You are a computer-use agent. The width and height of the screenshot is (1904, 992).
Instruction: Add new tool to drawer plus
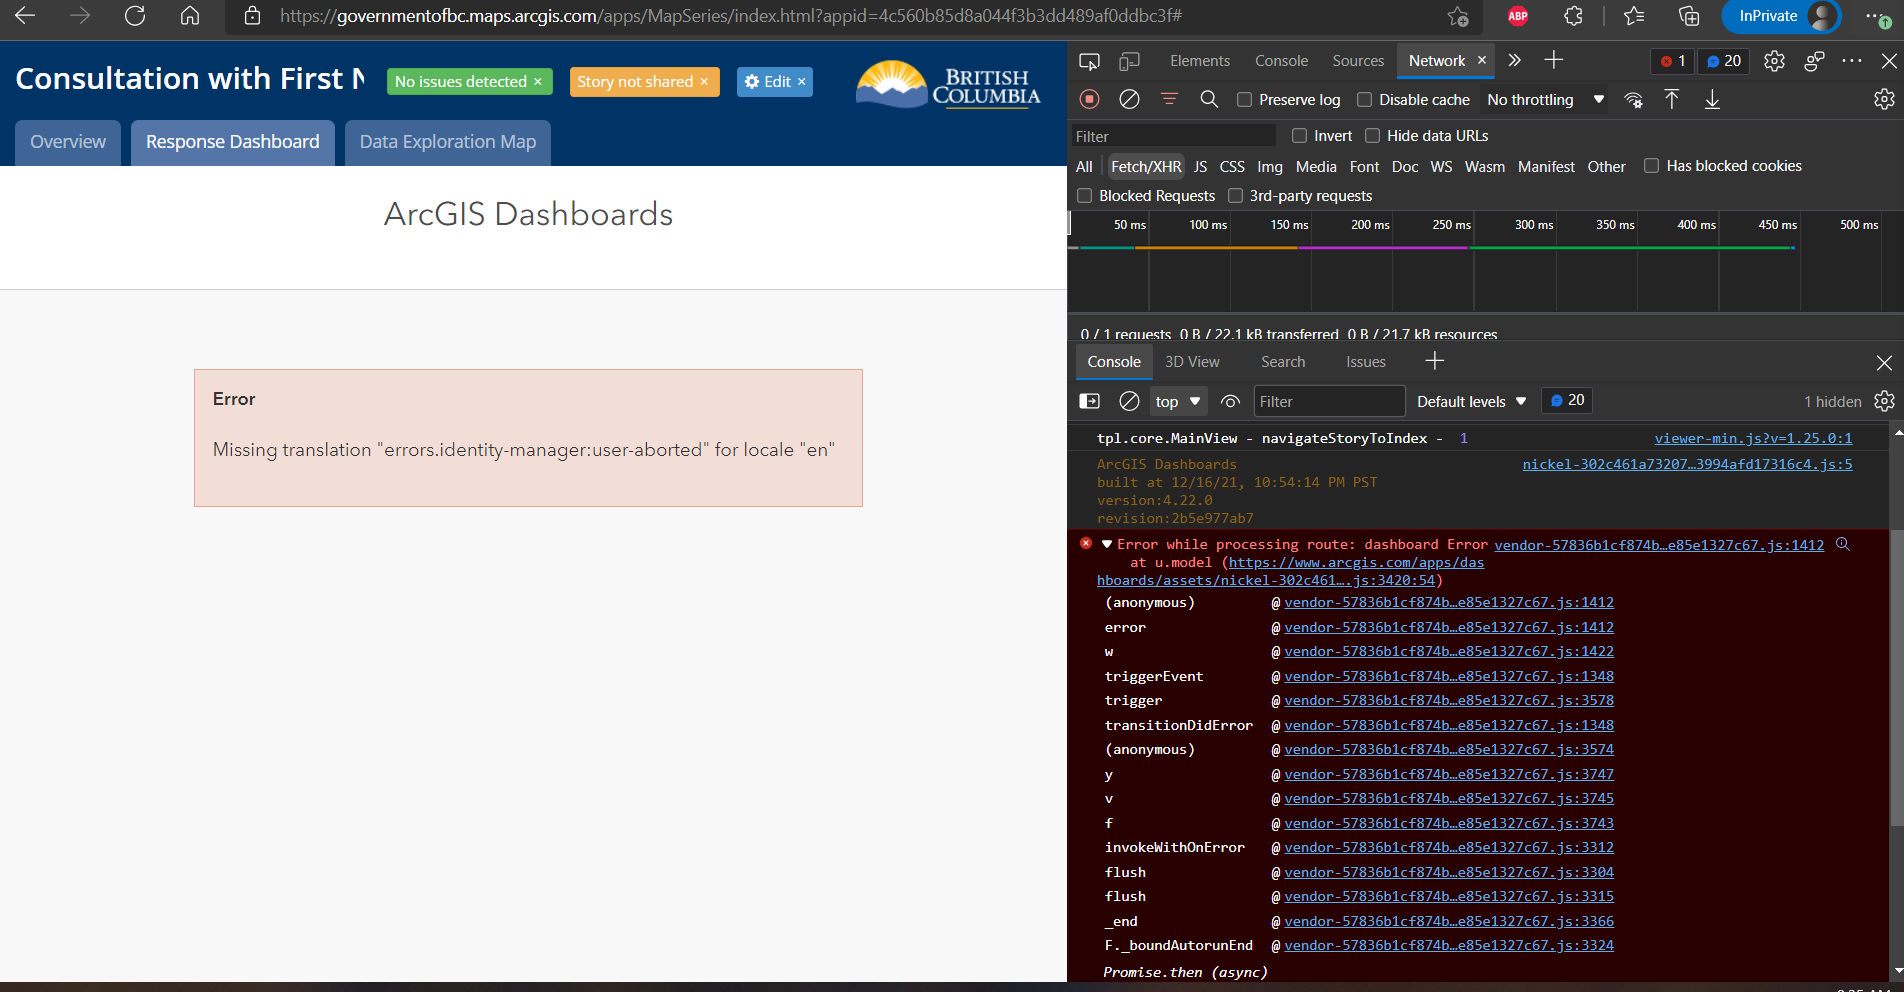pos(1435,361)
